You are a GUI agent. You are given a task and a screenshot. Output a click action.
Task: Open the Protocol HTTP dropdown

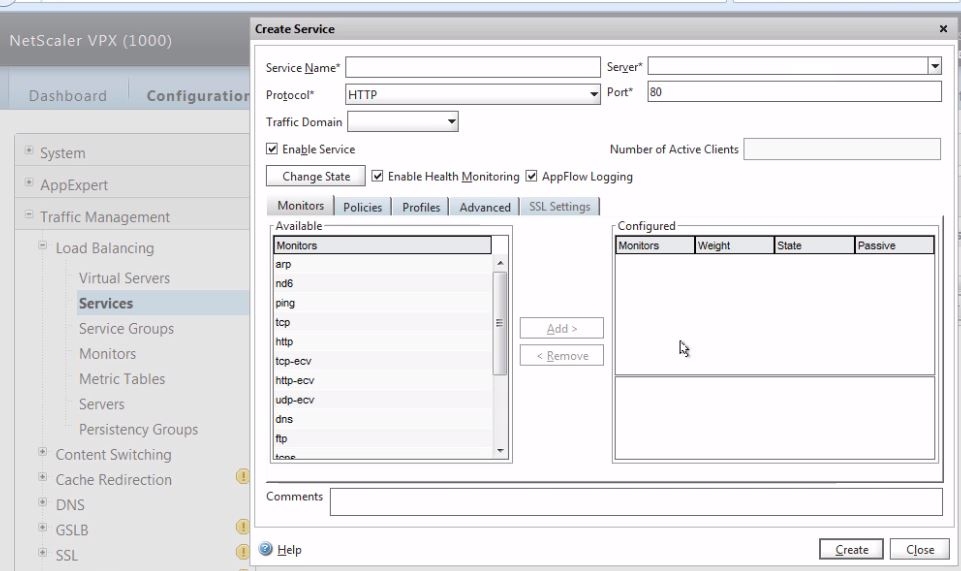point(593,94)
